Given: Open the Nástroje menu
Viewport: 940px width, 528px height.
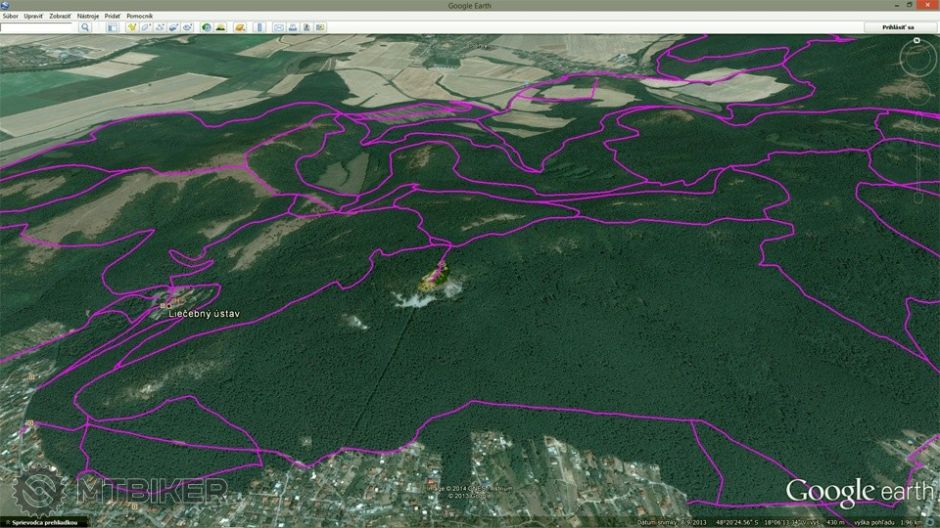Looking at the screenshot, I should 88,16.
